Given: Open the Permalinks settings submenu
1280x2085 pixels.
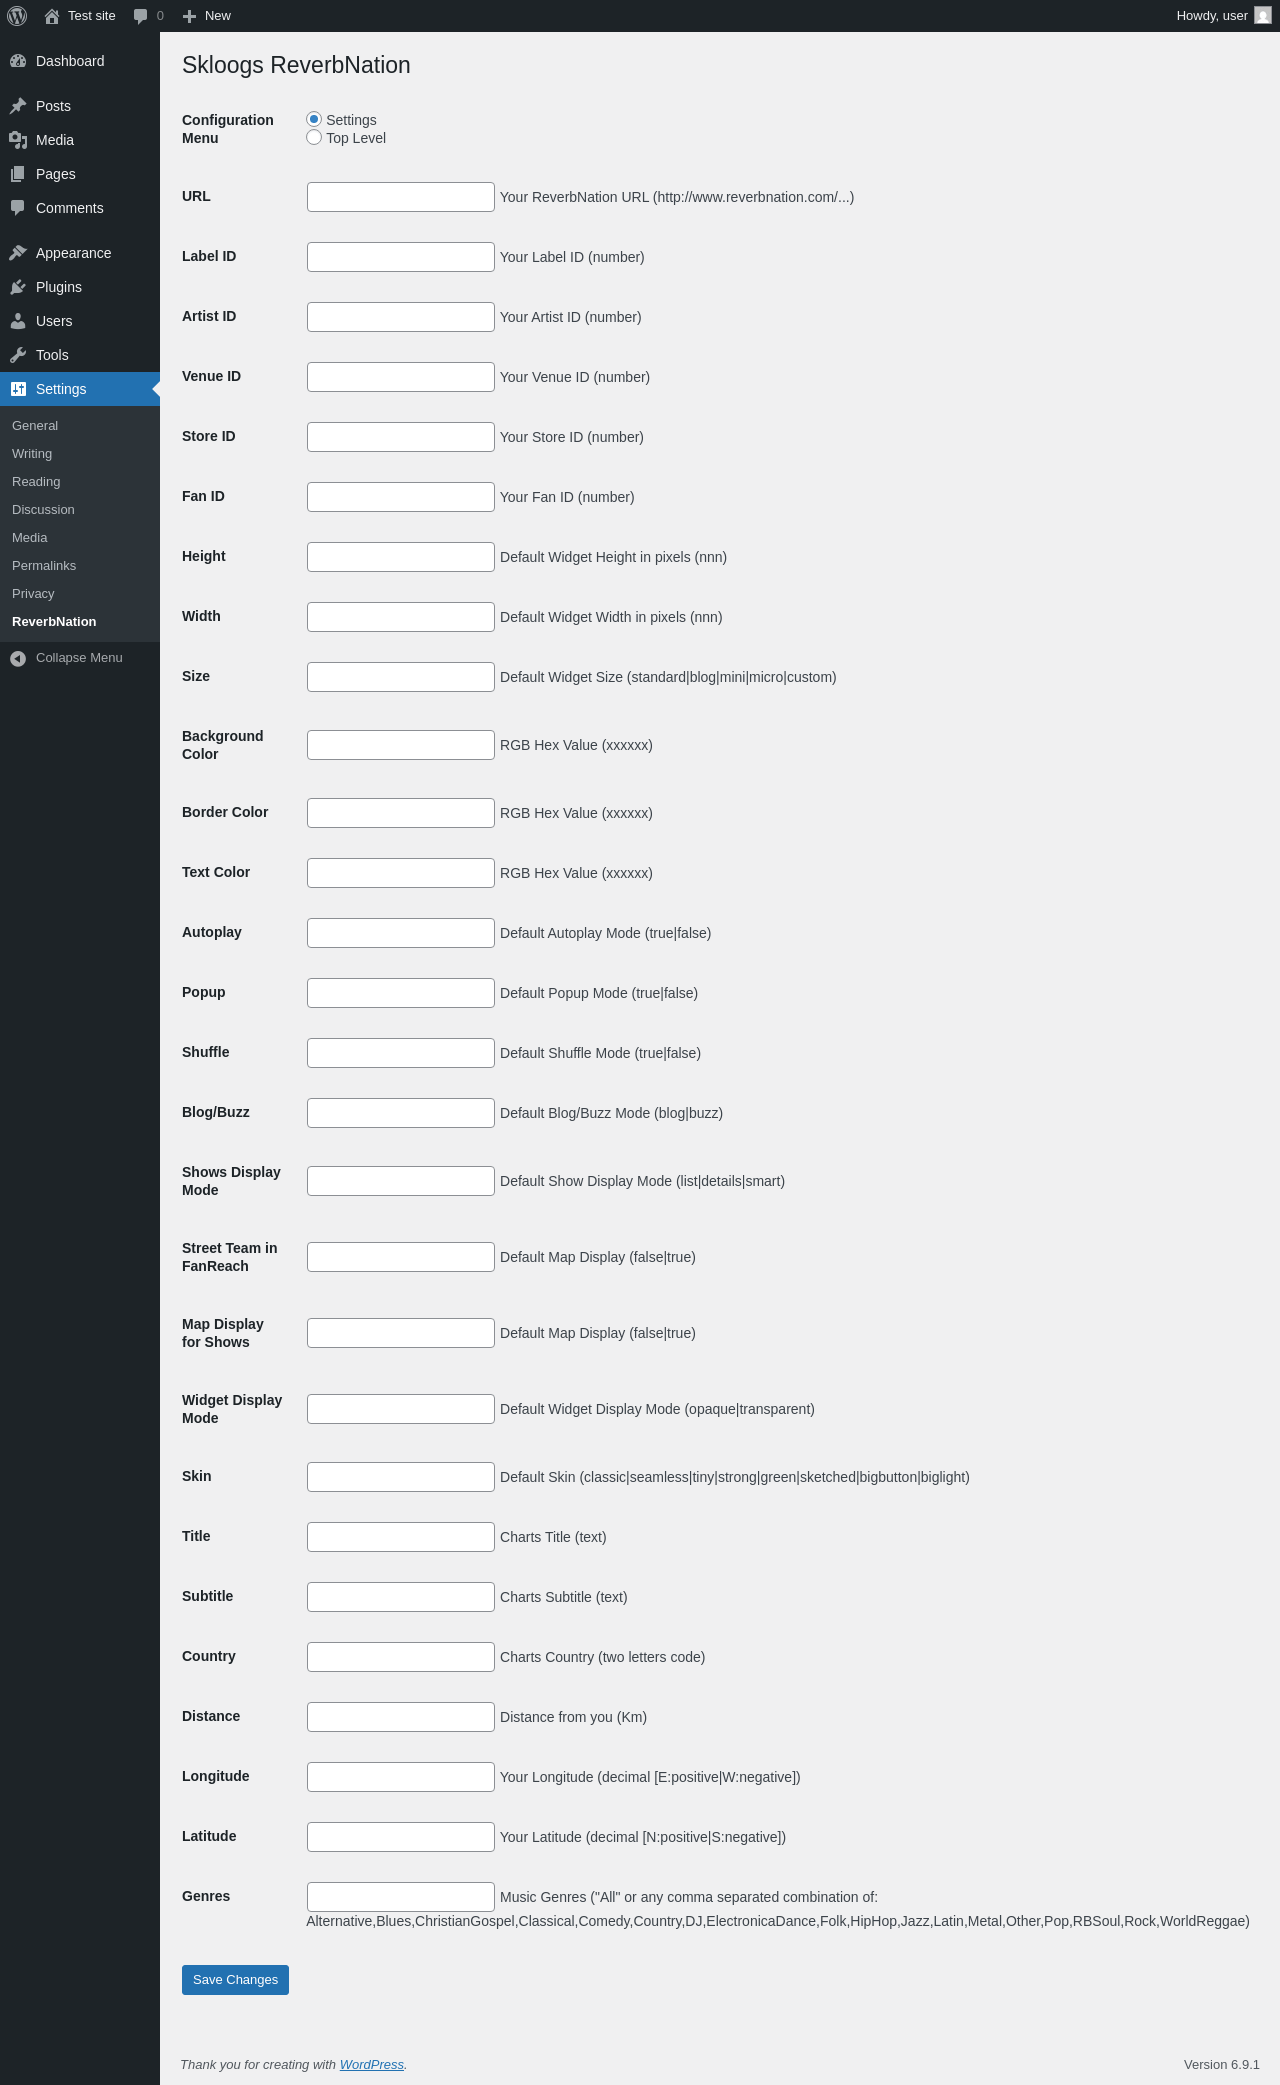Looking at the screenshot, I should [x=44, y=566].
